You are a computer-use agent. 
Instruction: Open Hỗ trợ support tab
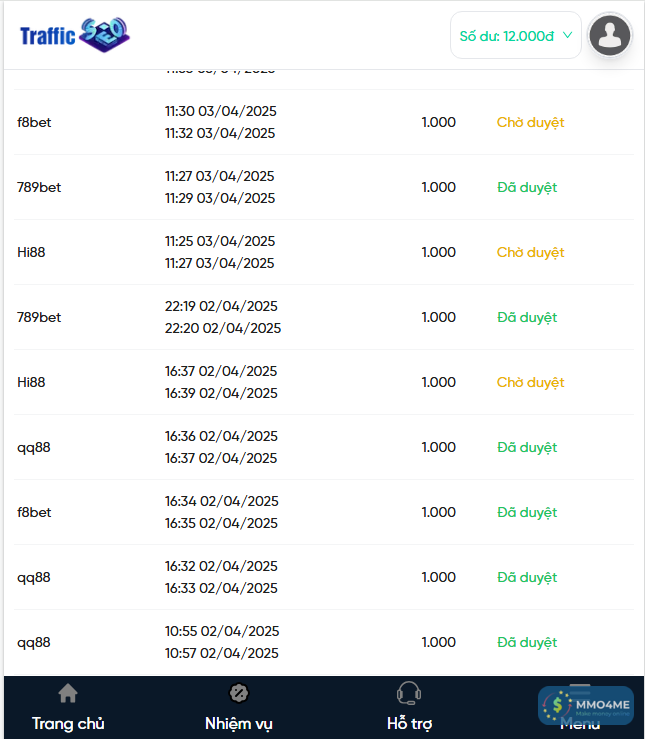click(409, 723)
